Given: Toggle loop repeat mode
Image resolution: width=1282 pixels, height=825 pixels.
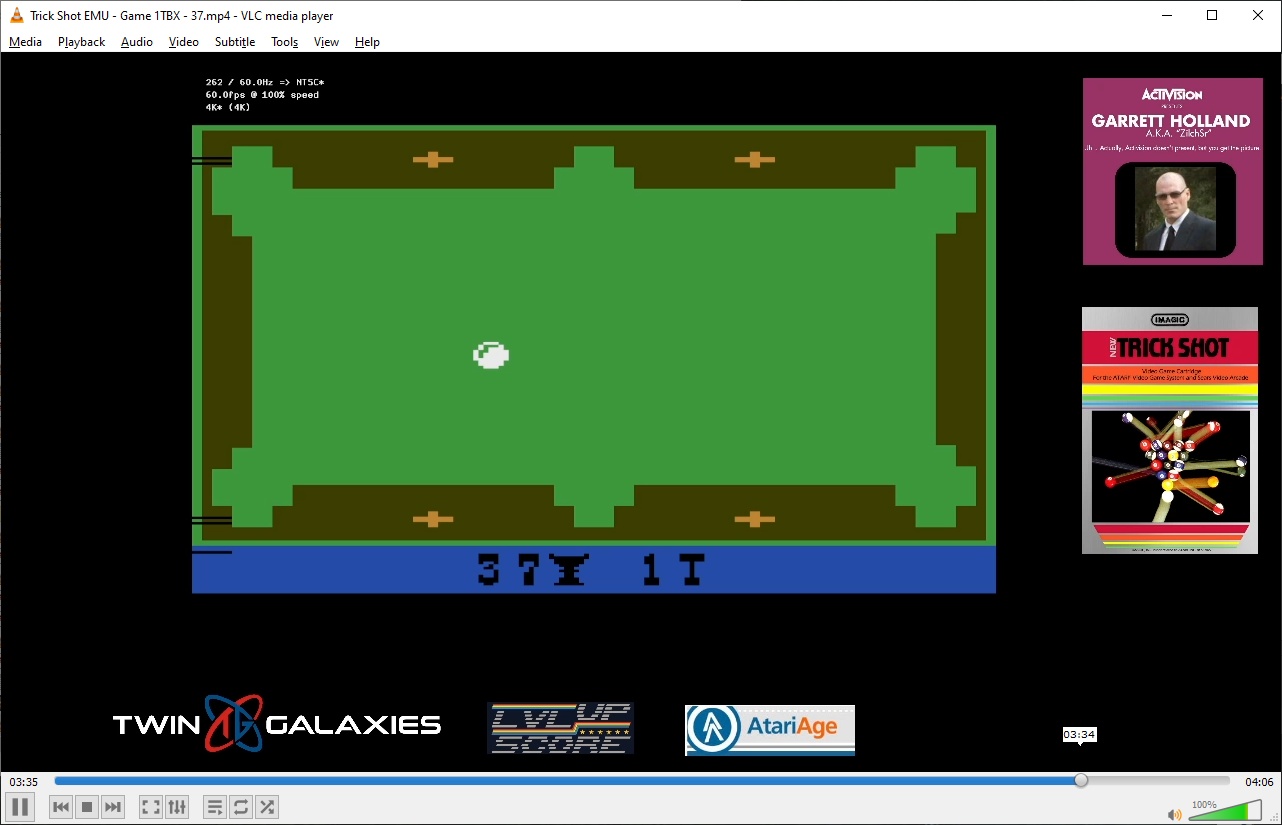Looking at the screenshot, I should (x=240, y=807).
